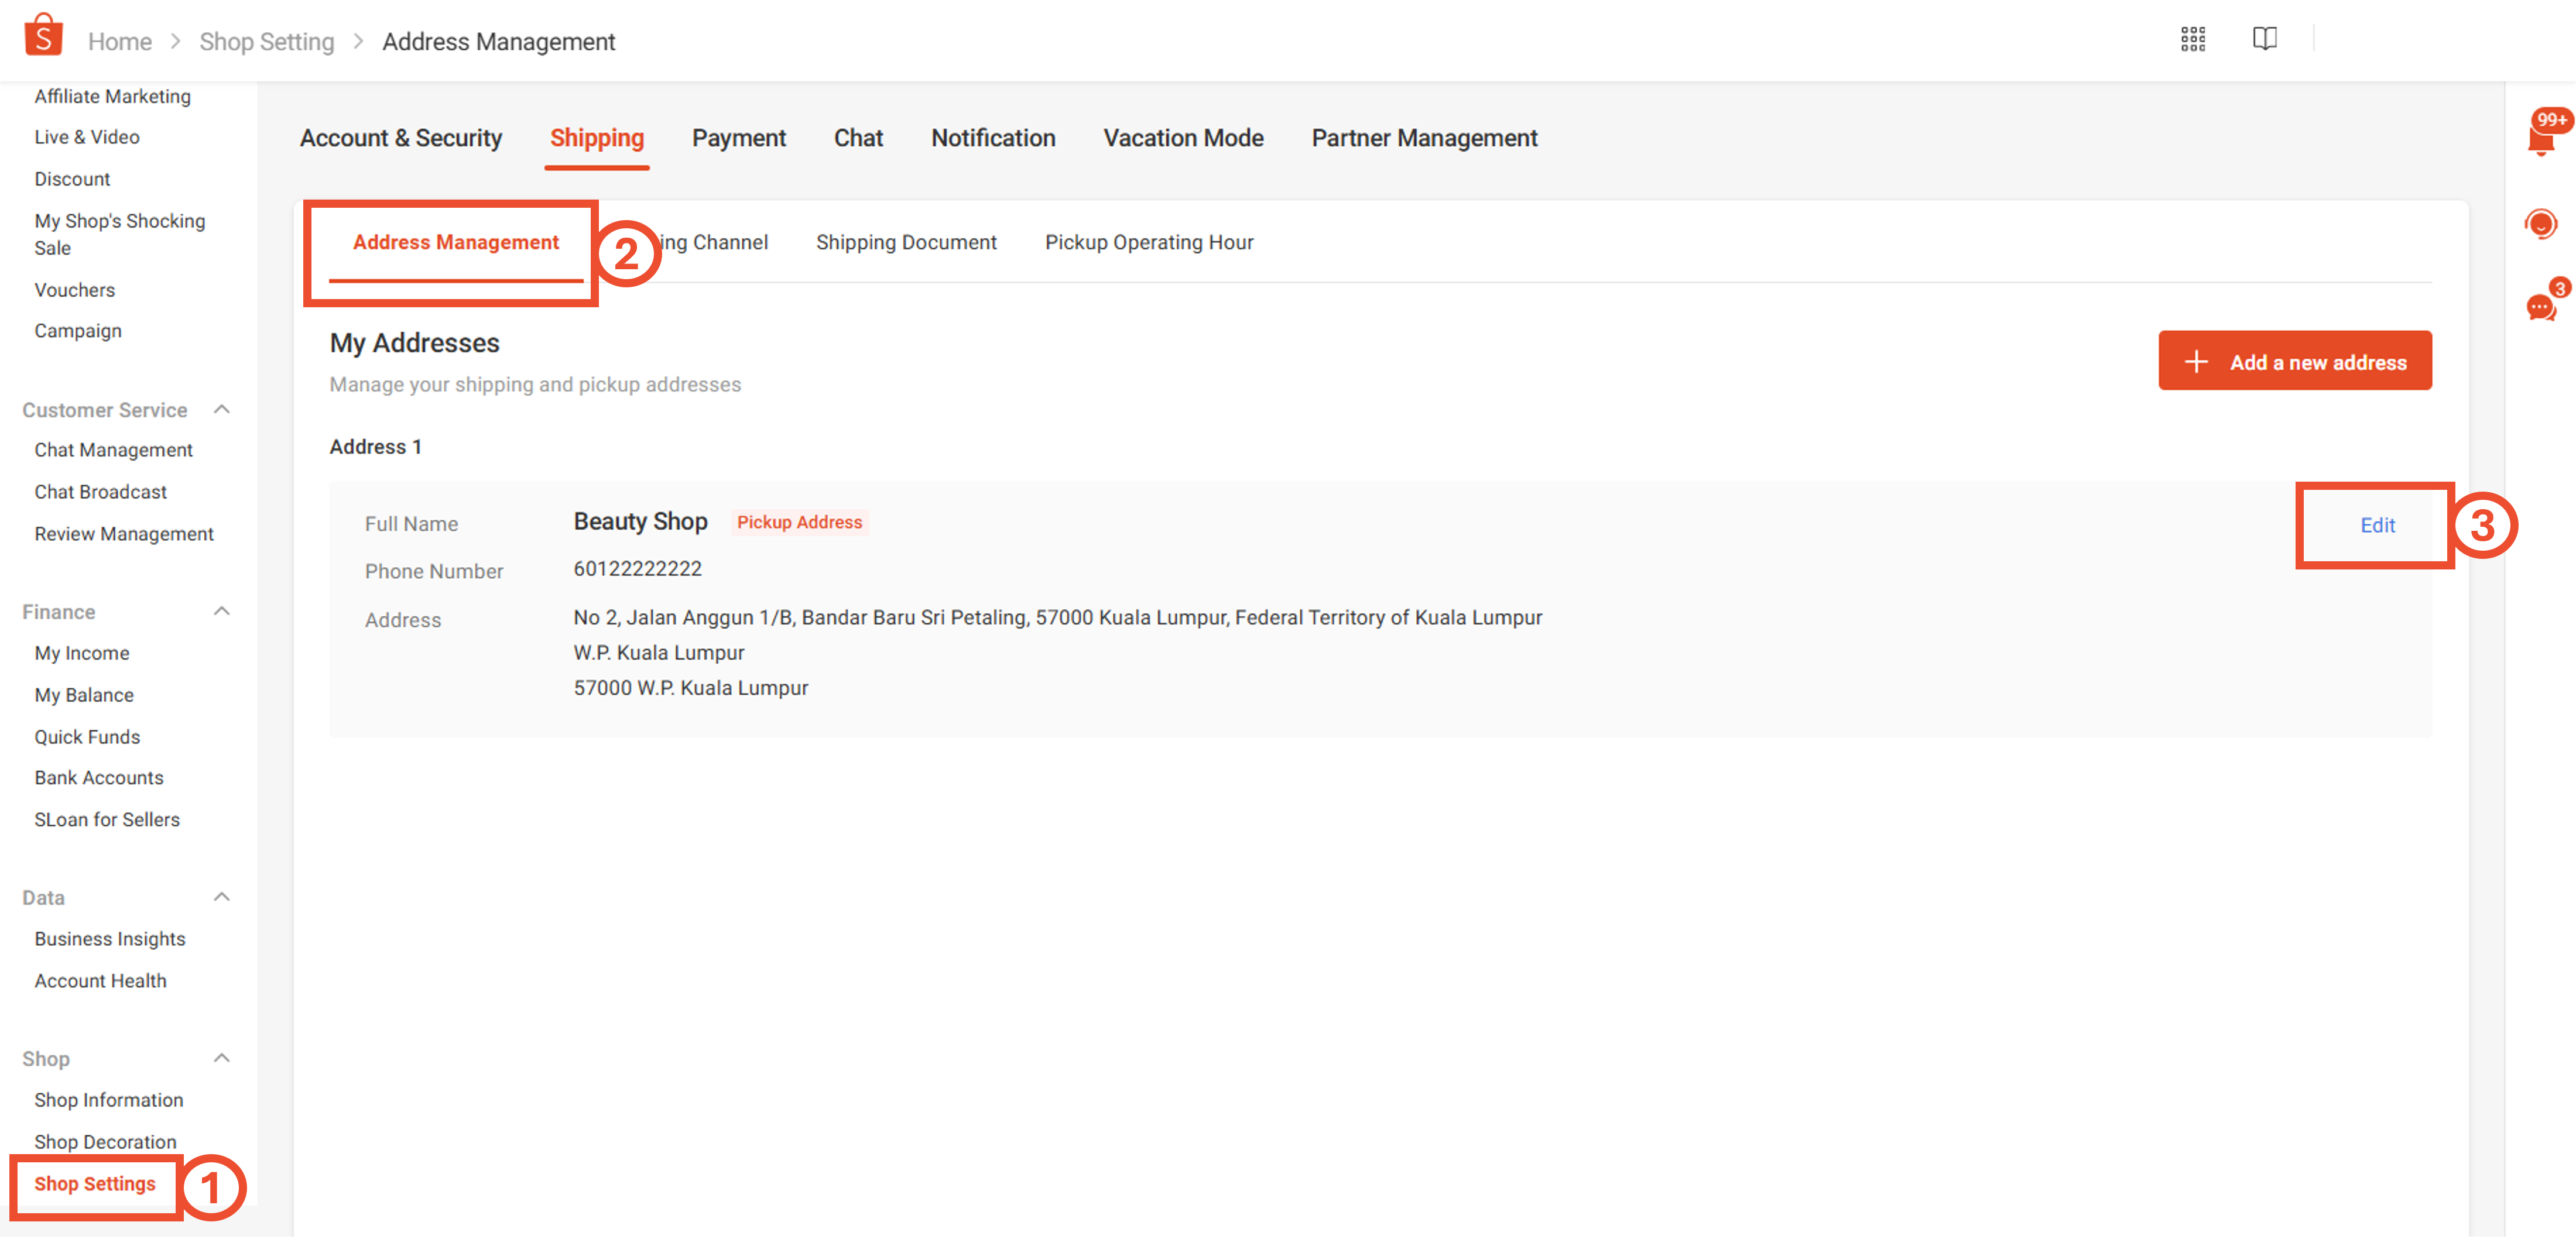Open the Pickup Operating Hour sub-tab

point(1148,242)
